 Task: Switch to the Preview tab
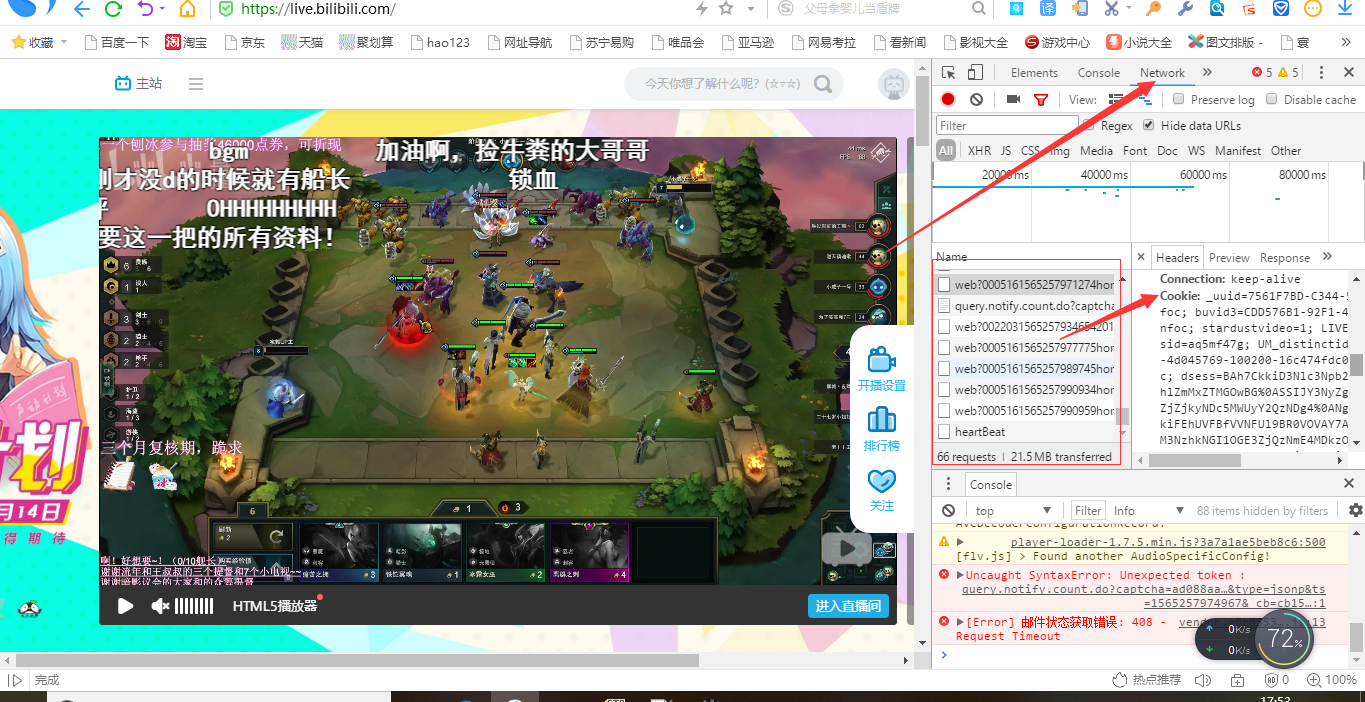[x=1229, y=257]
